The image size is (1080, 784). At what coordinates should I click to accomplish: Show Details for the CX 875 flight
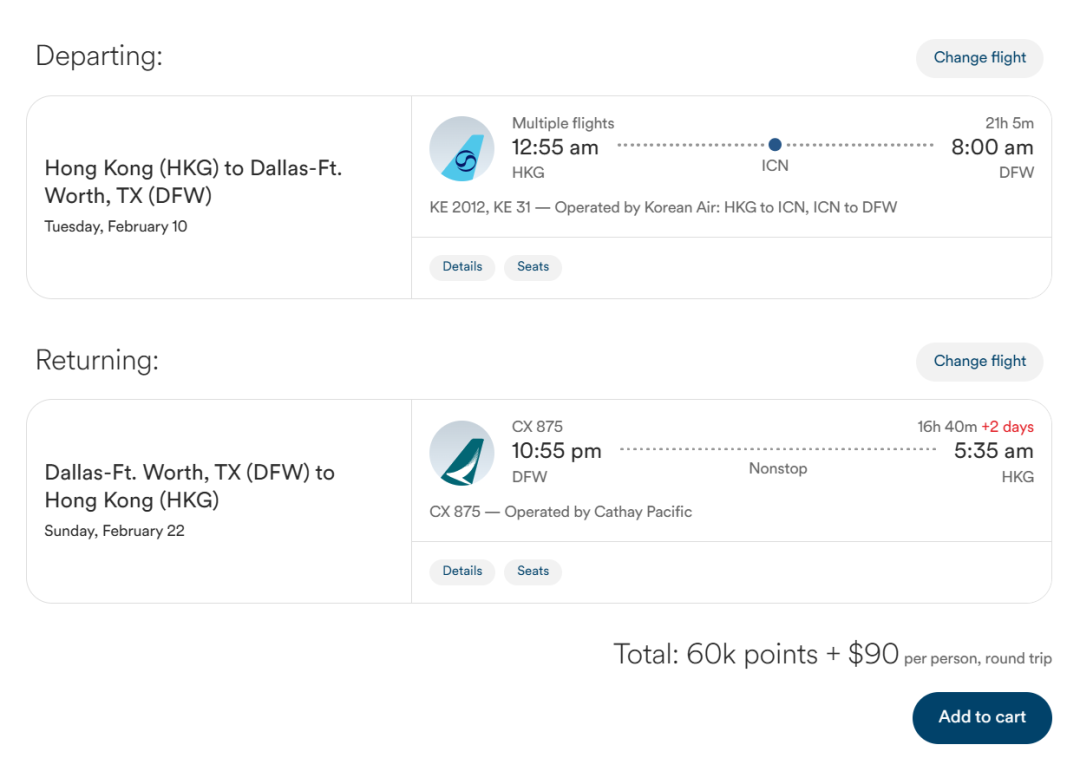coord(462,571)
